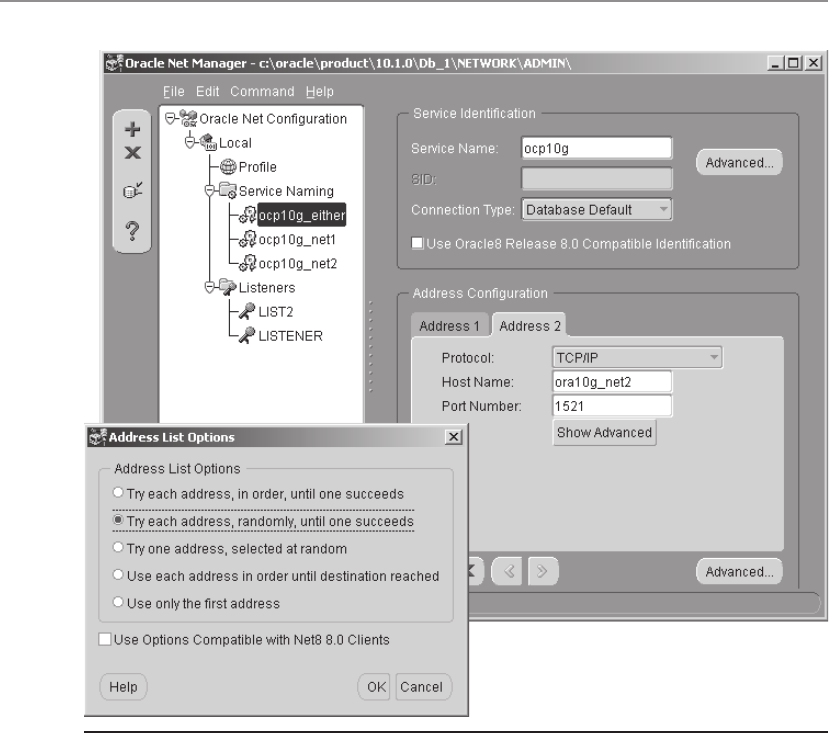Select the Profile tree item

[257, 167]
